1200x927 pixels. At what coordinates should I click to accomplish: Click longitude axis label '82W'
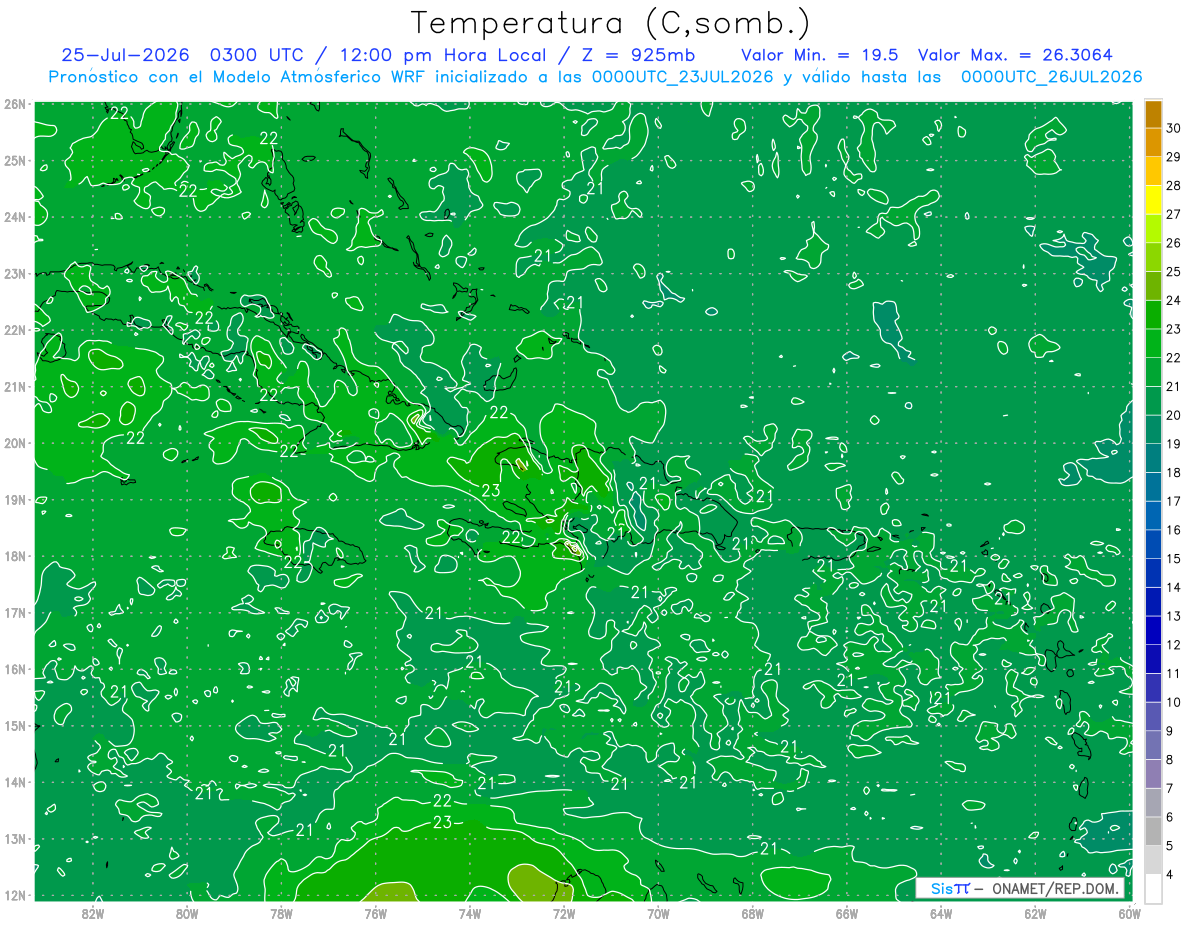coord(93,913)
